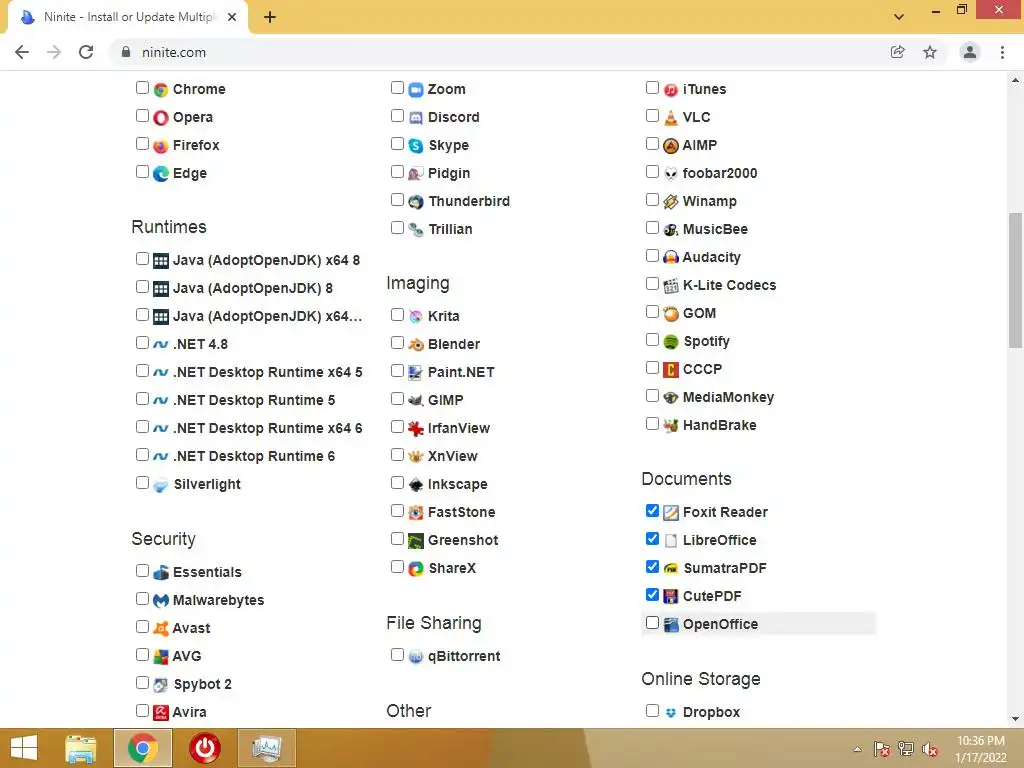Open File Explorer from taskbar
The width and height of the screenshot is (1024, 768).
coord(81,748)
